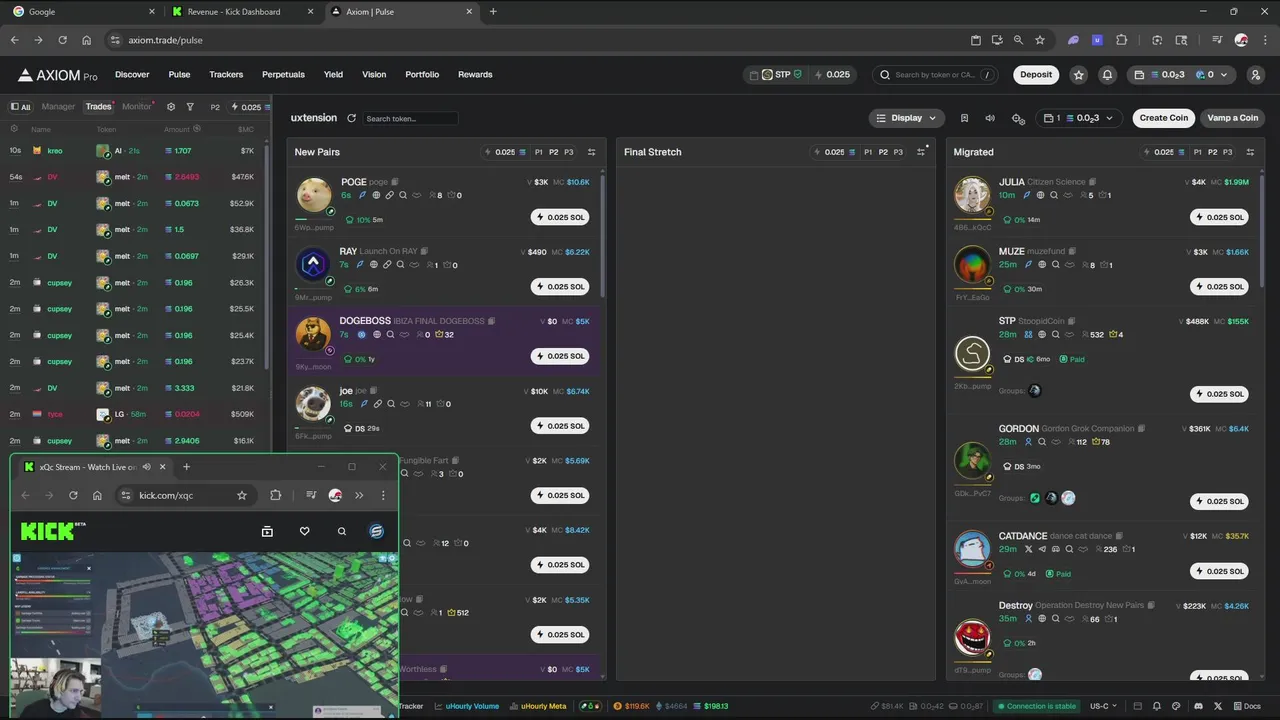Toggle the Amount currency icon in trades header
1280x720 pixels.
(x=195, y=129)
